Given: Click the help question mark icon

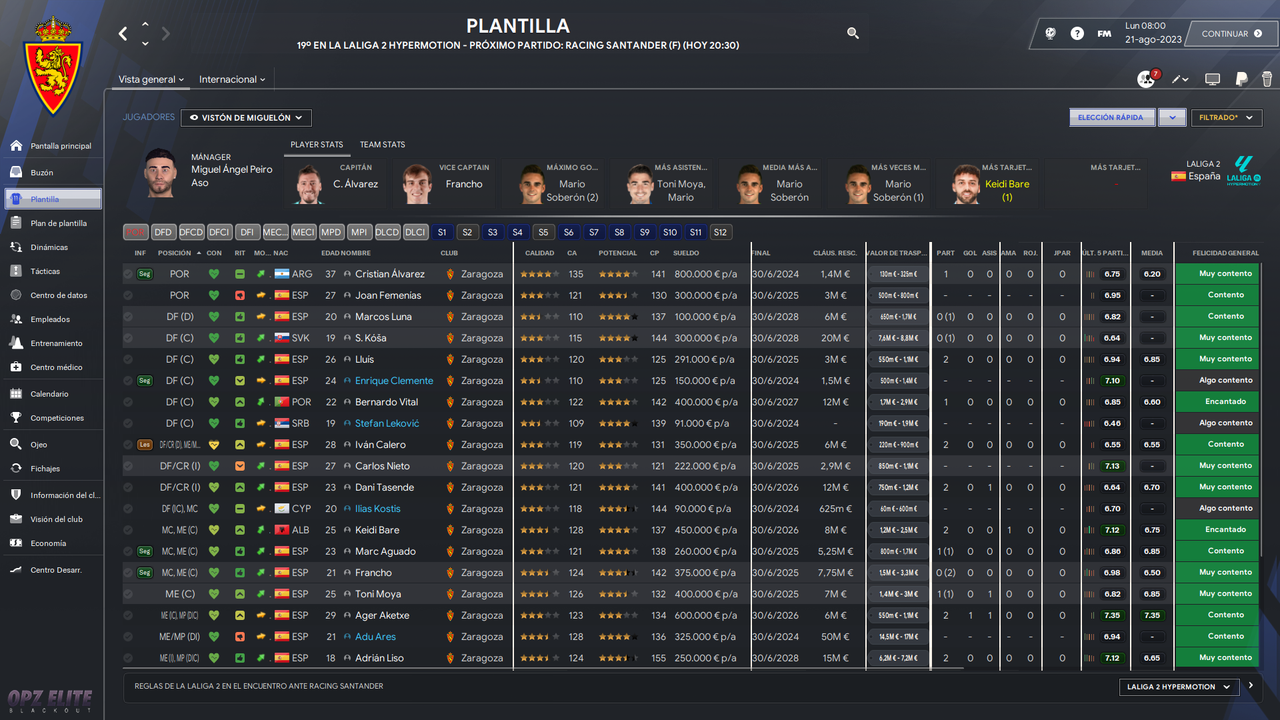Looking at the screenshot, I should coord(1077,33).
